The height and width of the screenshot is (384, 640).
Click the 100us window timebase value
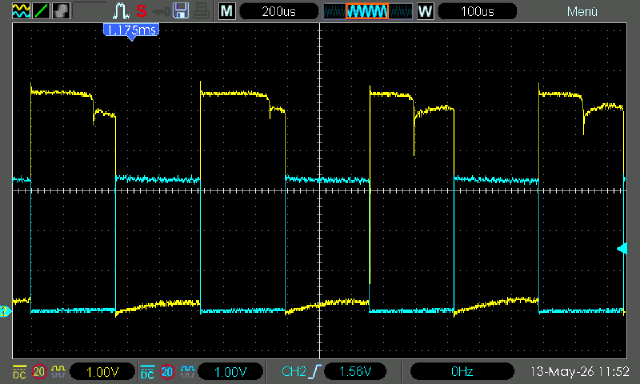pyautogui.click(x=477, y=11)
